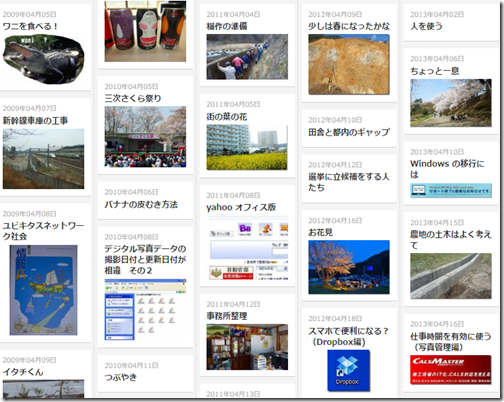Click the date 2012年04月16日
The image size is (504, 402).
coord(335,220)
